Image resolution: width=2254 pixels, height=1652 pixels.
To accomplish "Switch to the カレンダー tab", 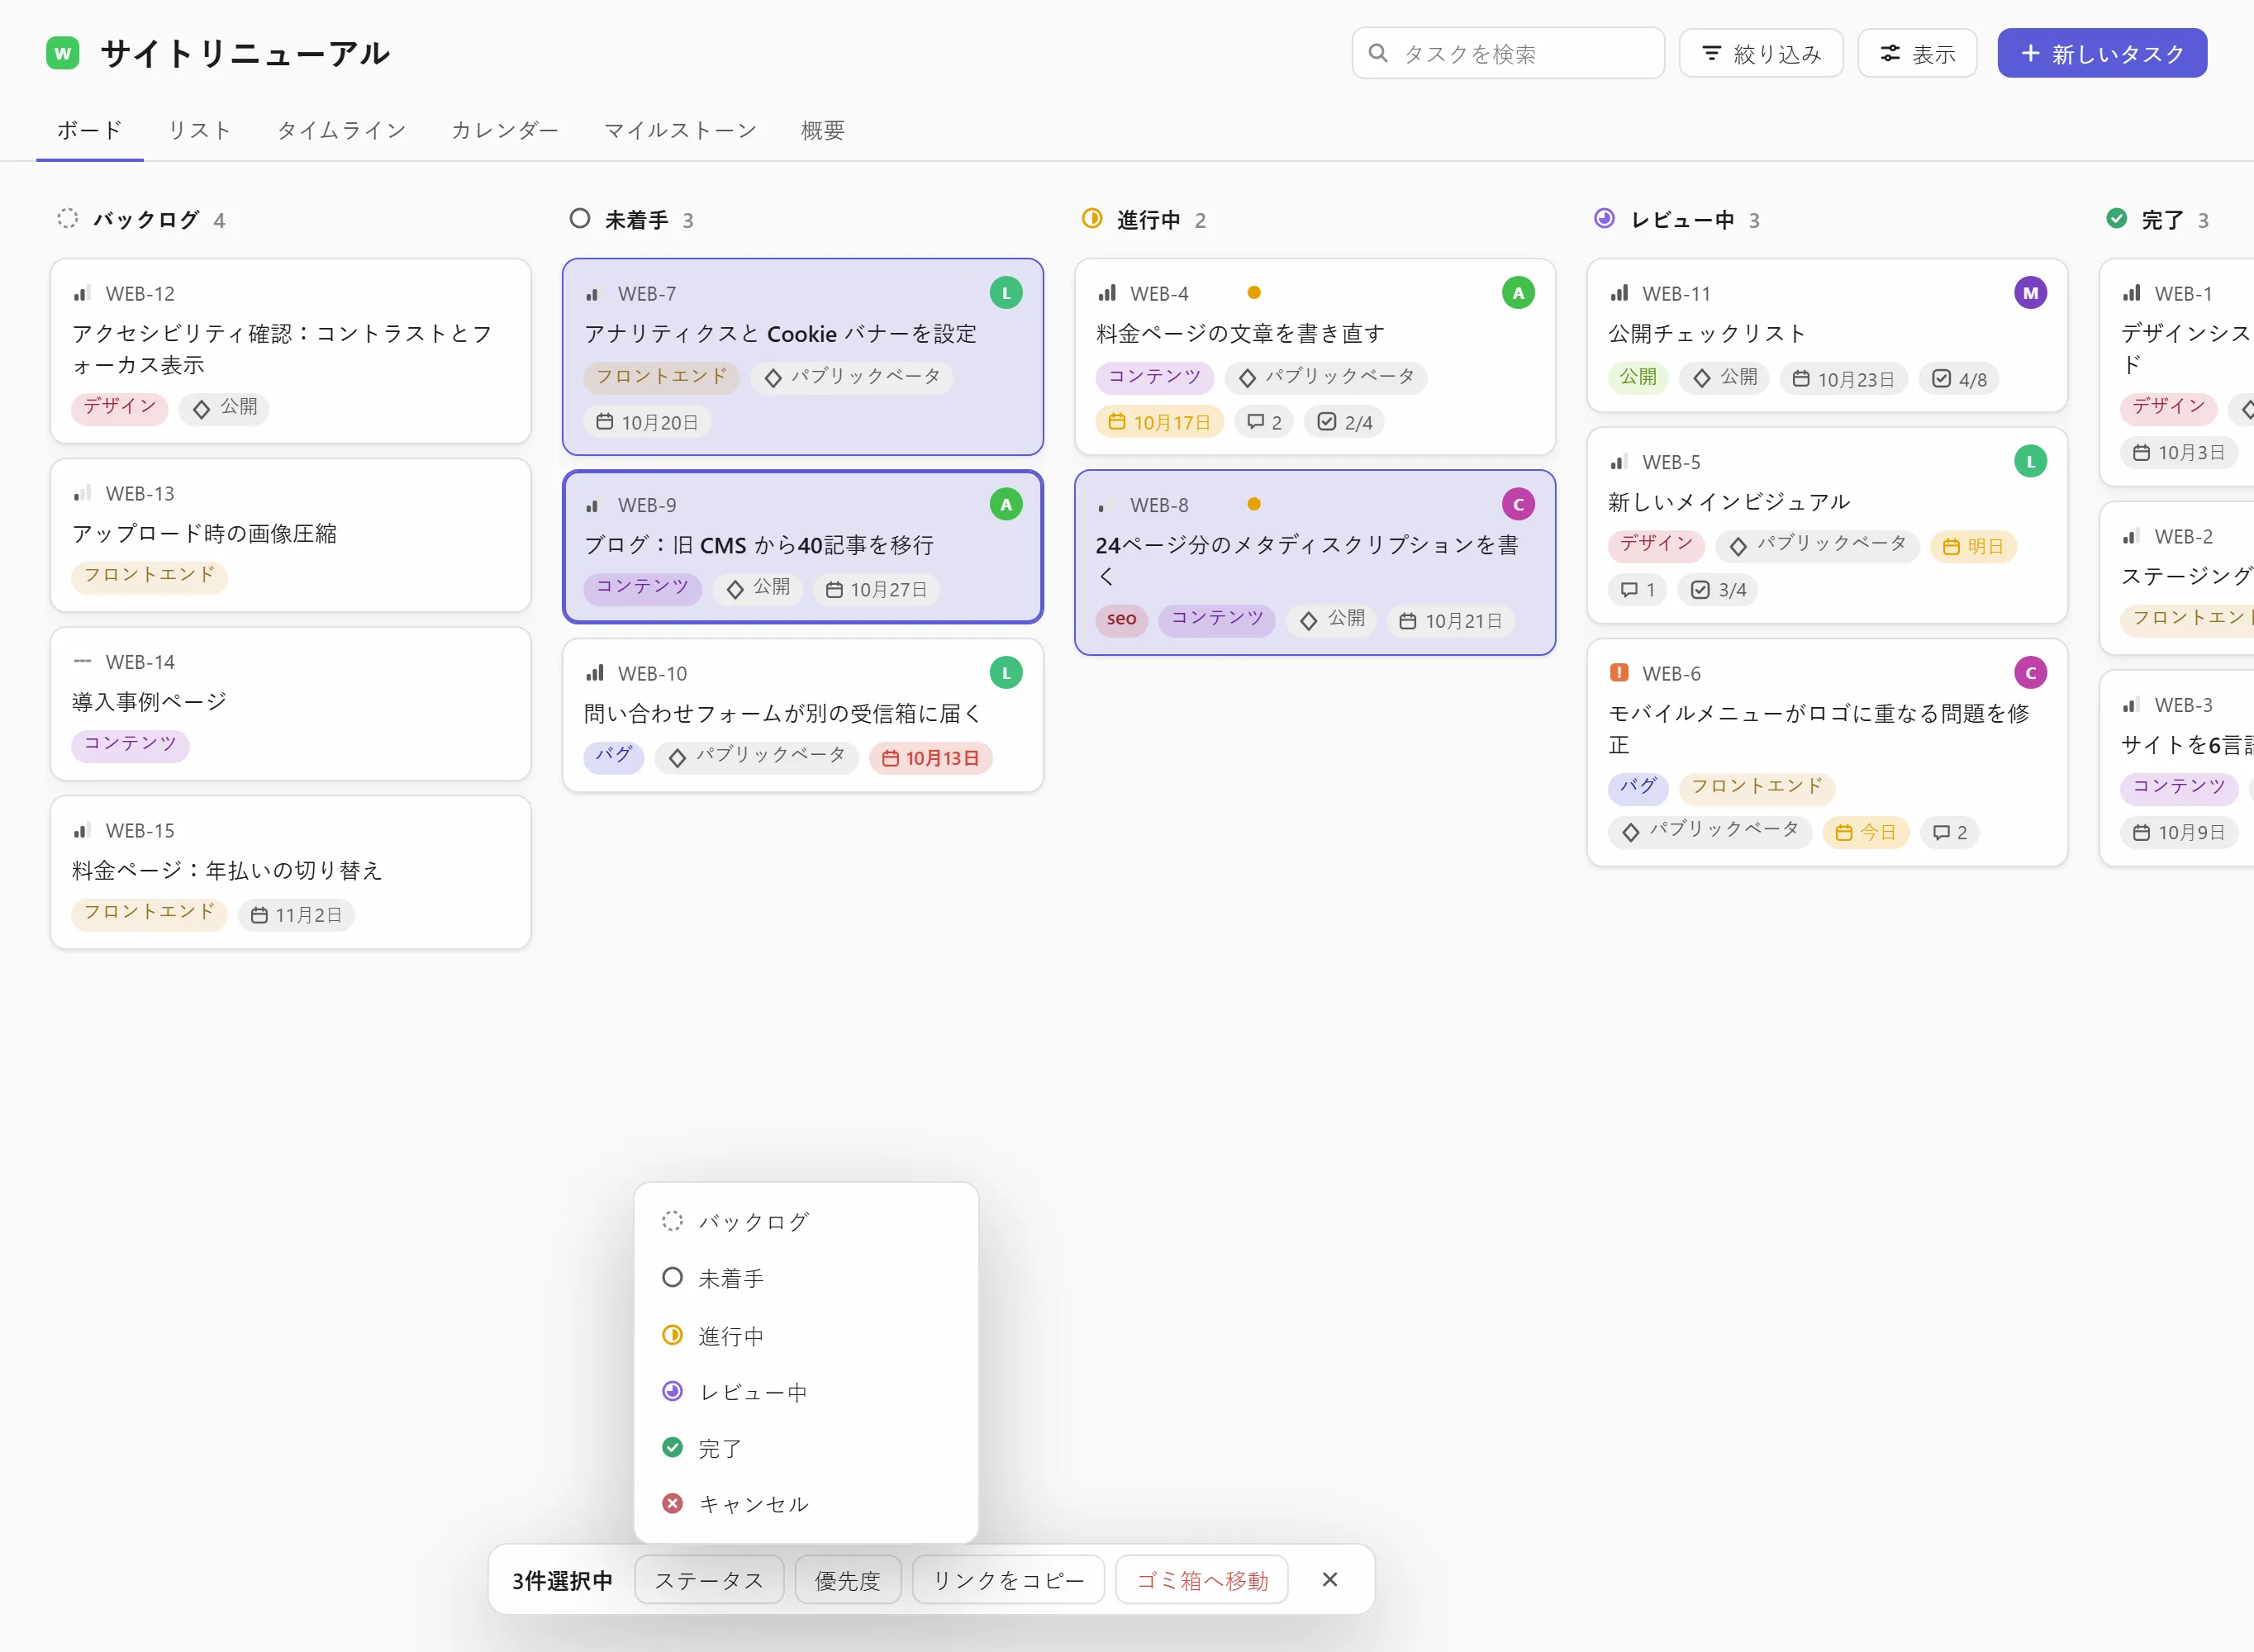I will (505, 130).
